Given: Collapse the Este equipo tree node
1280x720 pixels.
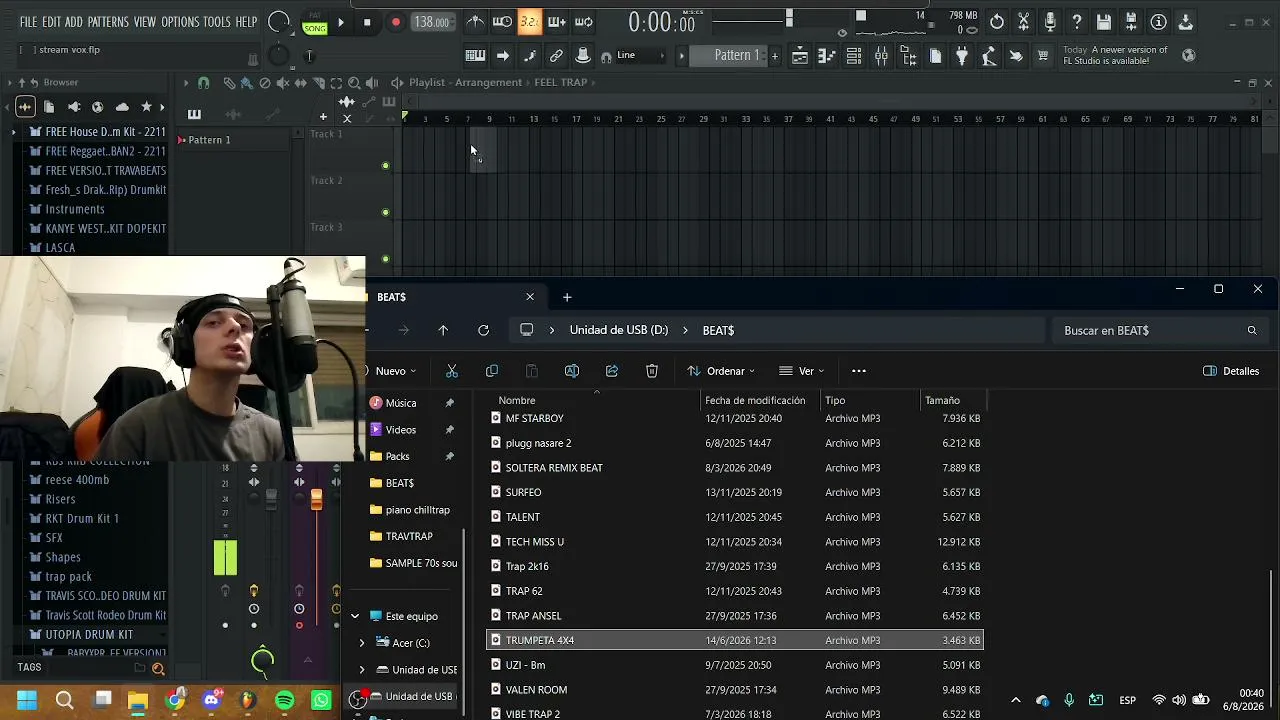Looking at the screenshot, I should [x=355, y=616].
